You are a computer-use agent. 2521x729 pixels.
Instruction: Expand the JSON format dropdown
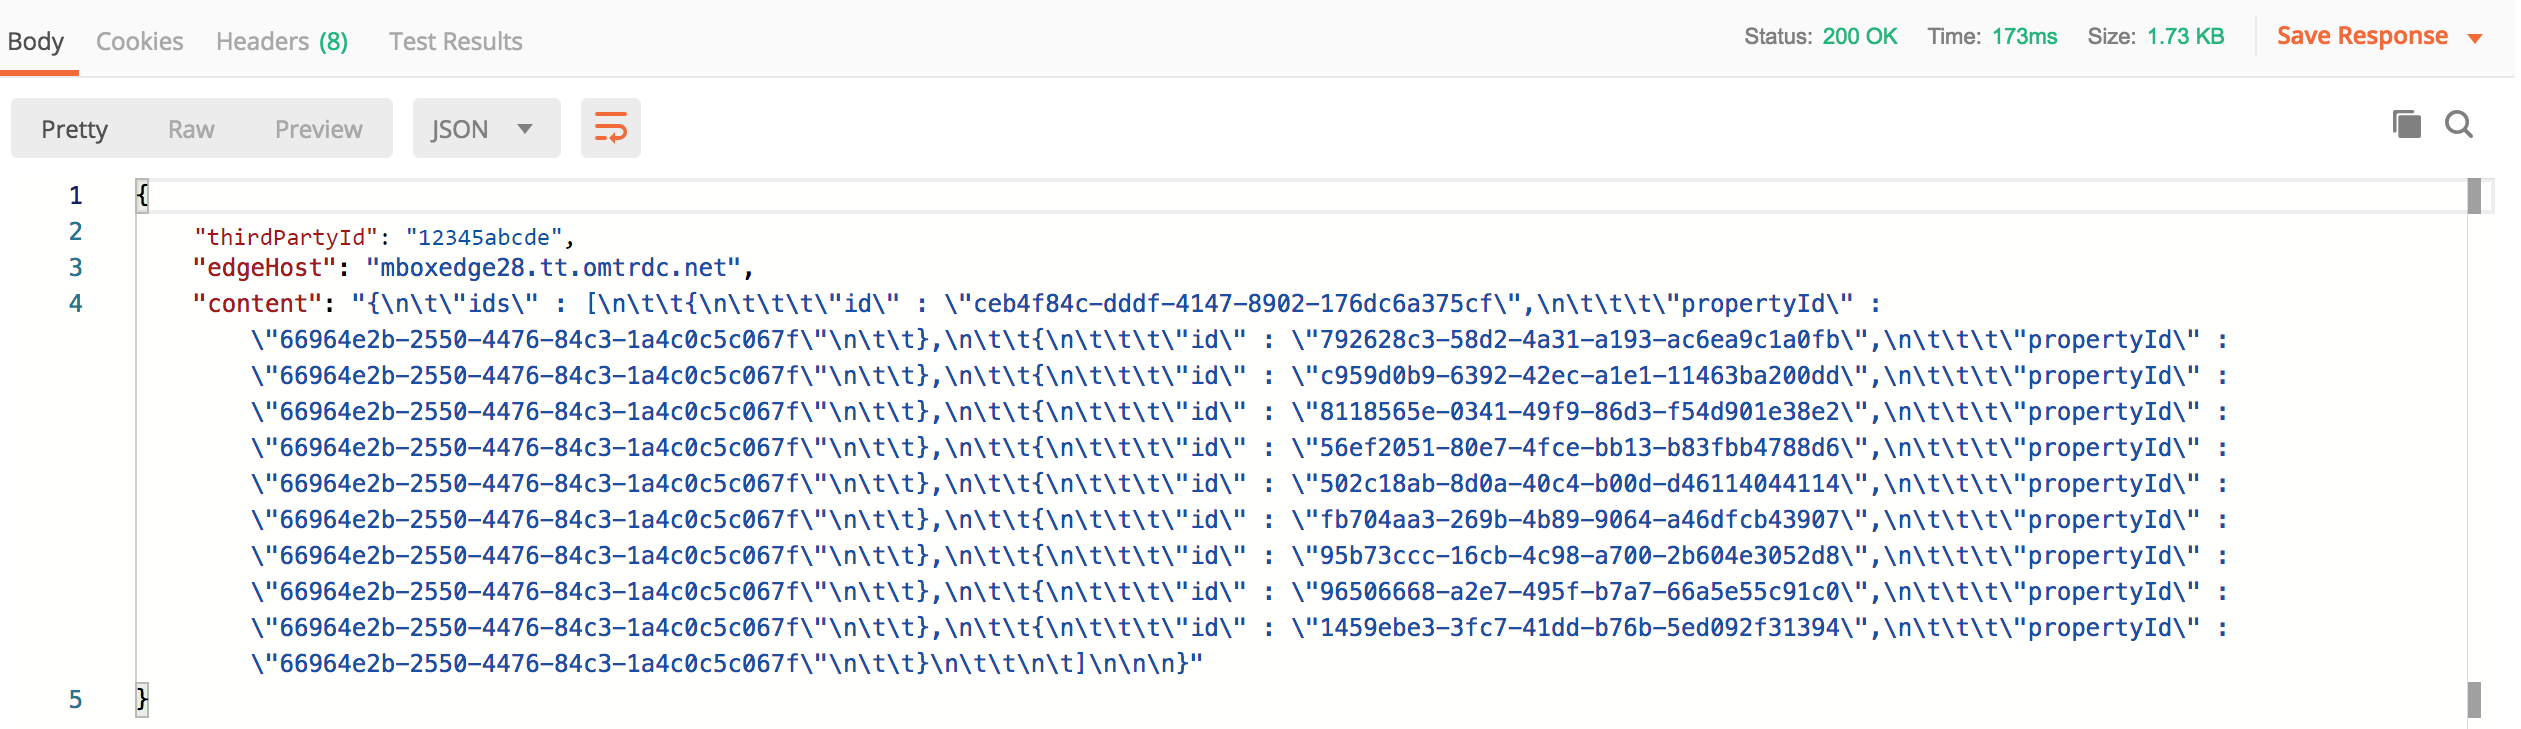486,128
